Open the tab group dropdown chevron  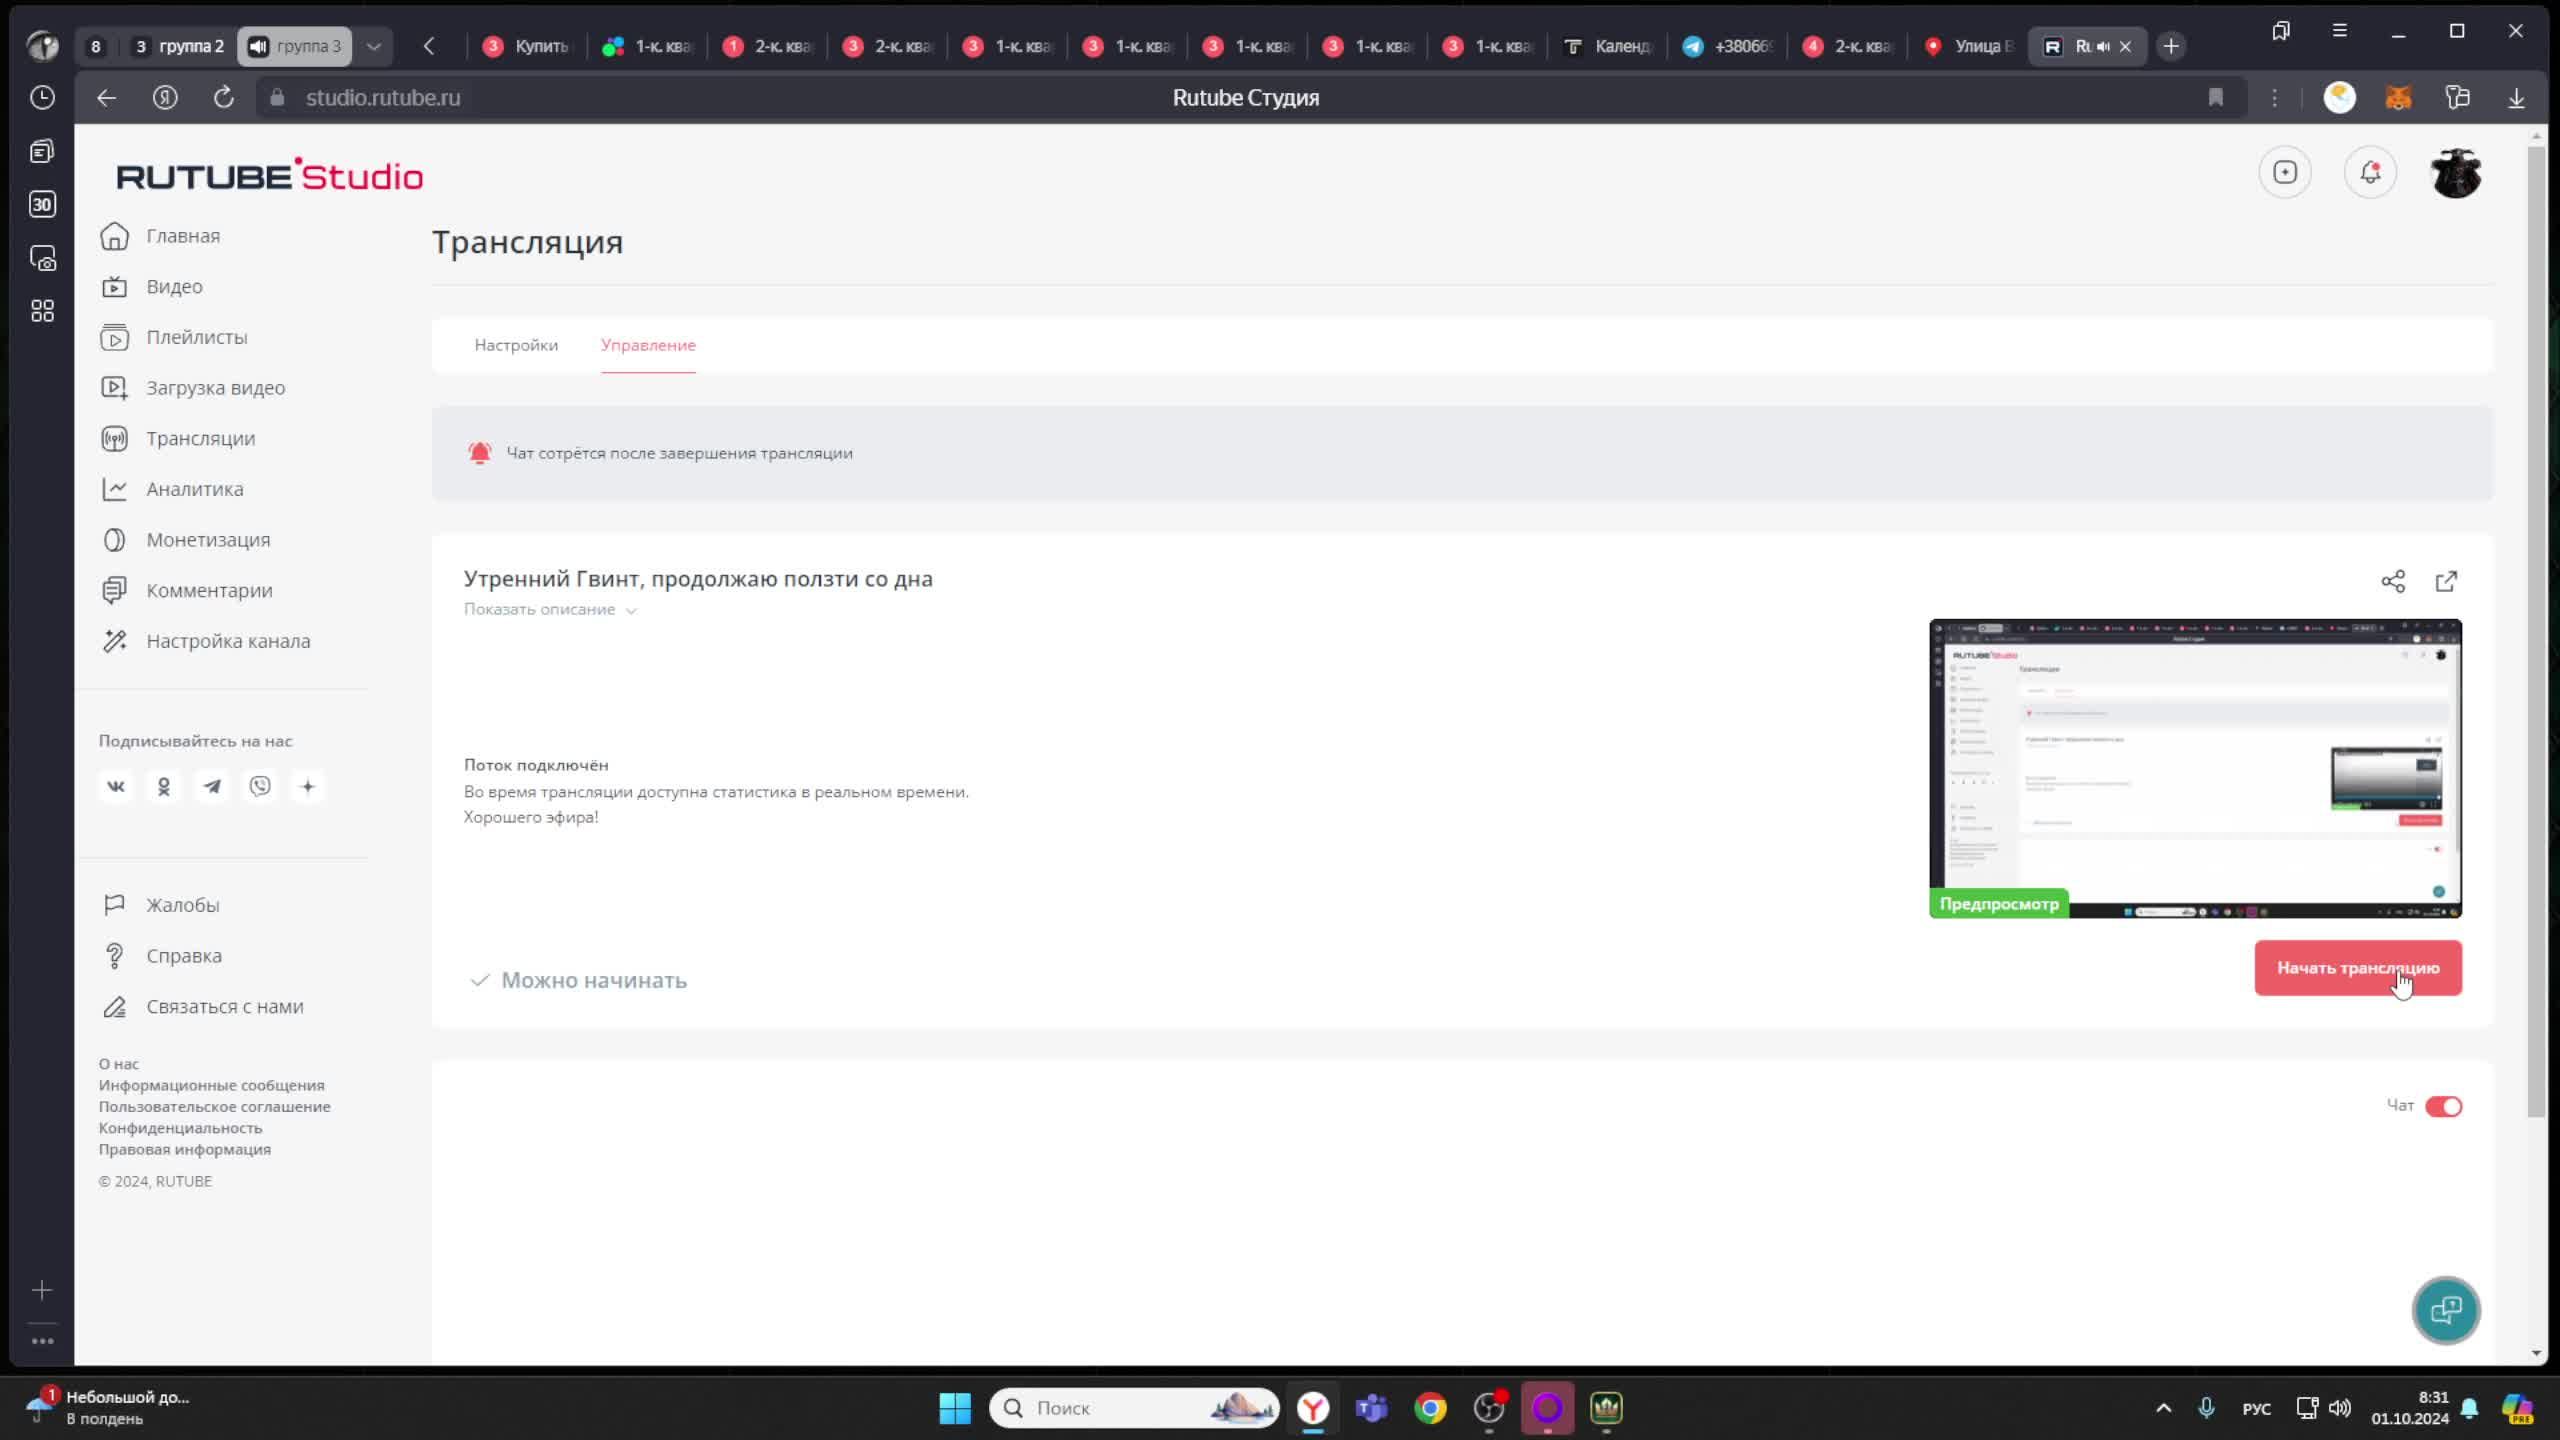(373, 46)
